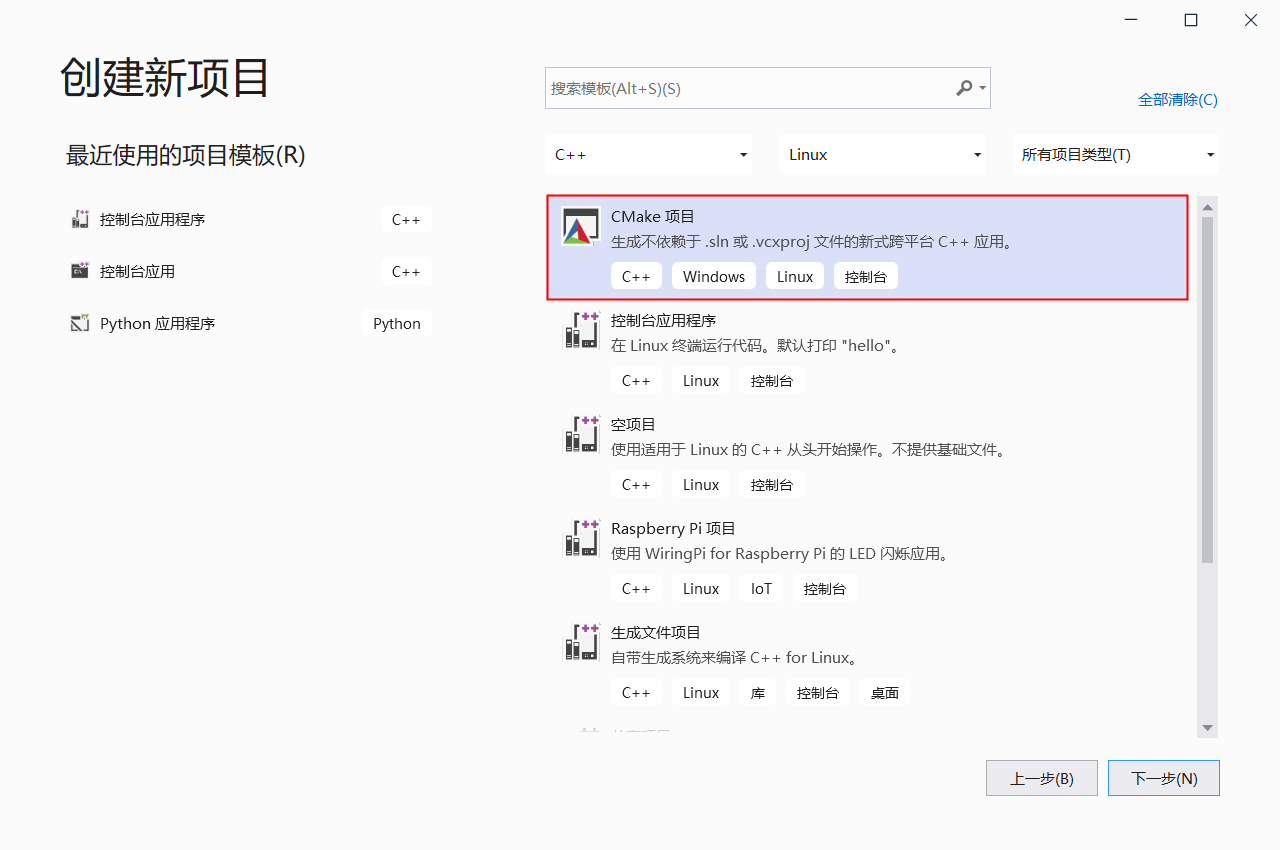1280x850 pixels.
Task: Click the 下一步(N) button
Action: tap(1164, 778)
